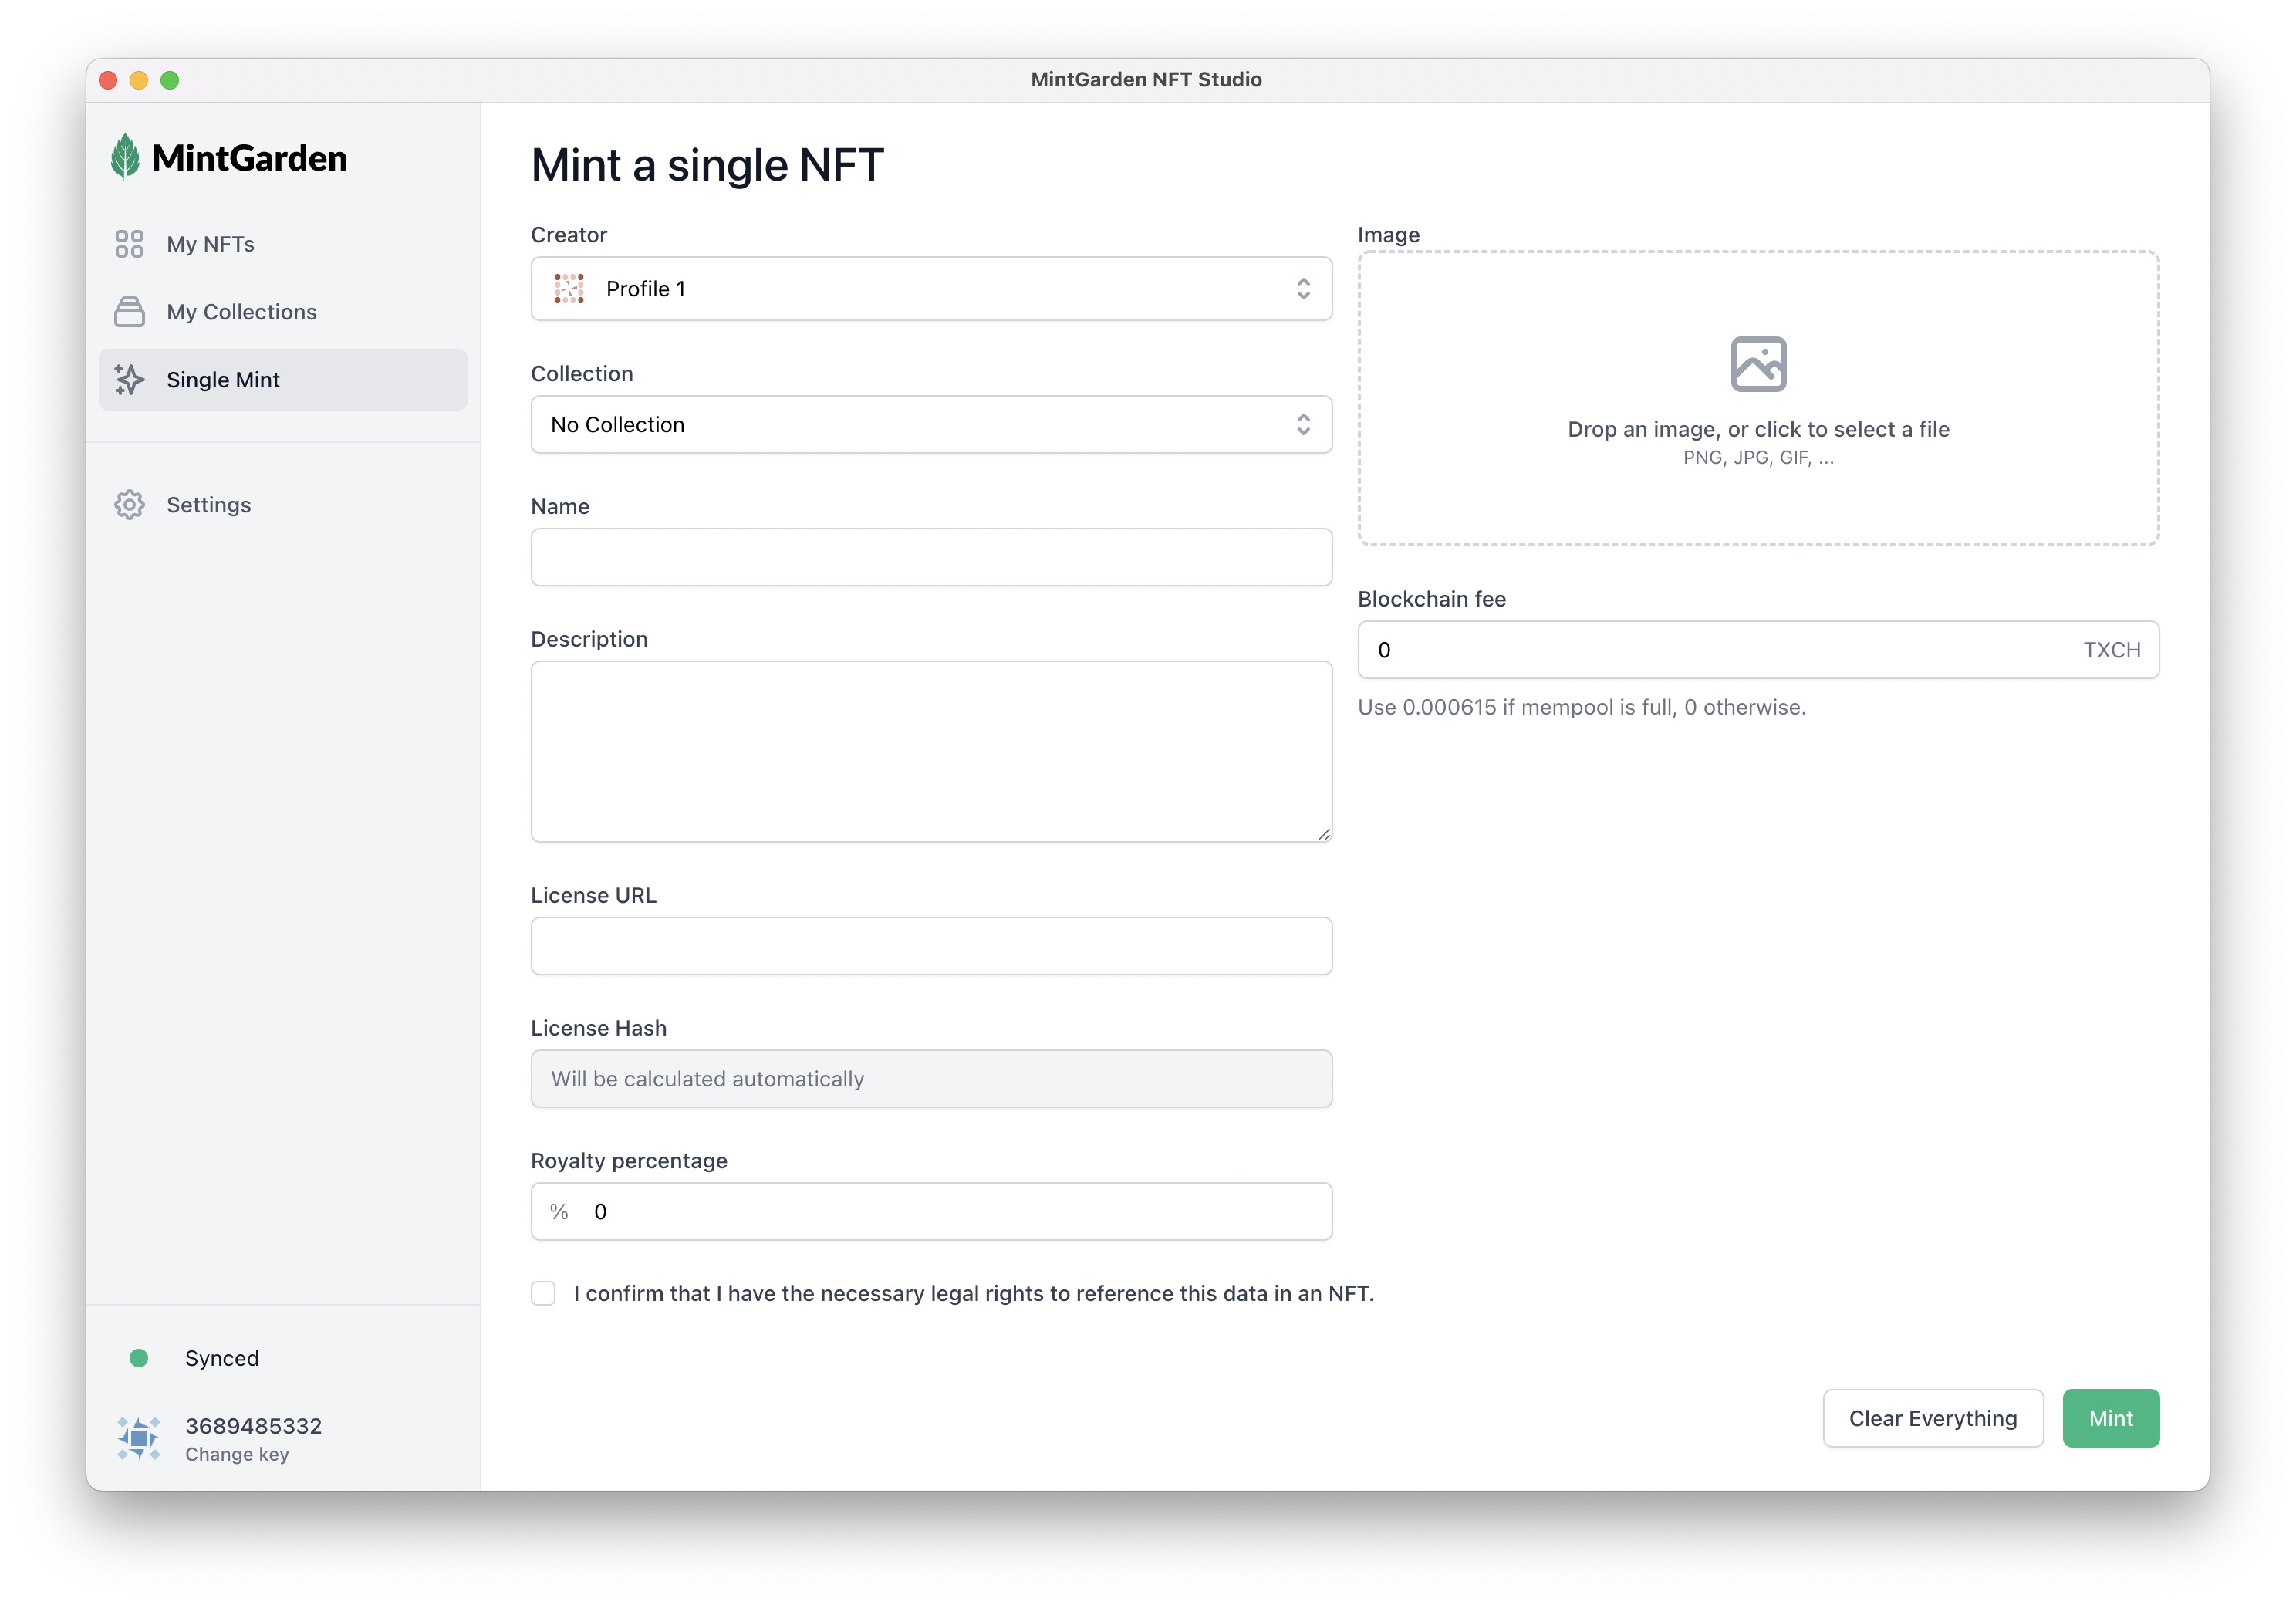Set the Royalty percentage value field
The image size is (2296, 1605).
click(x=931, y=1211)
